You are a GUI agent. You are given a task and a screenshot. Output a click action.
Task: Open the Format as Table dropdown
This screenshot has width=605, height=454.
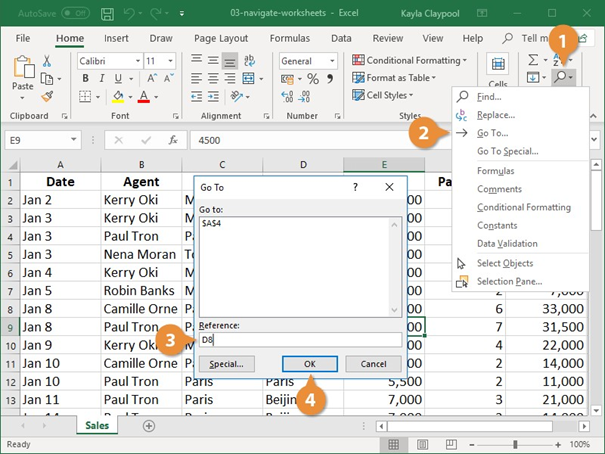[394, 78]
